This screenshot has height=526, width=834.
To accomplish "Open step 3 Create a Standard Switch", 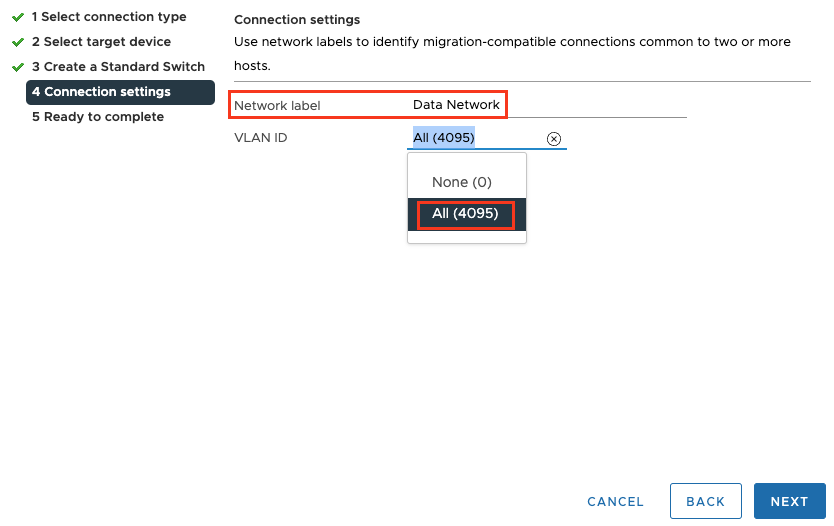I will point(118,67).
